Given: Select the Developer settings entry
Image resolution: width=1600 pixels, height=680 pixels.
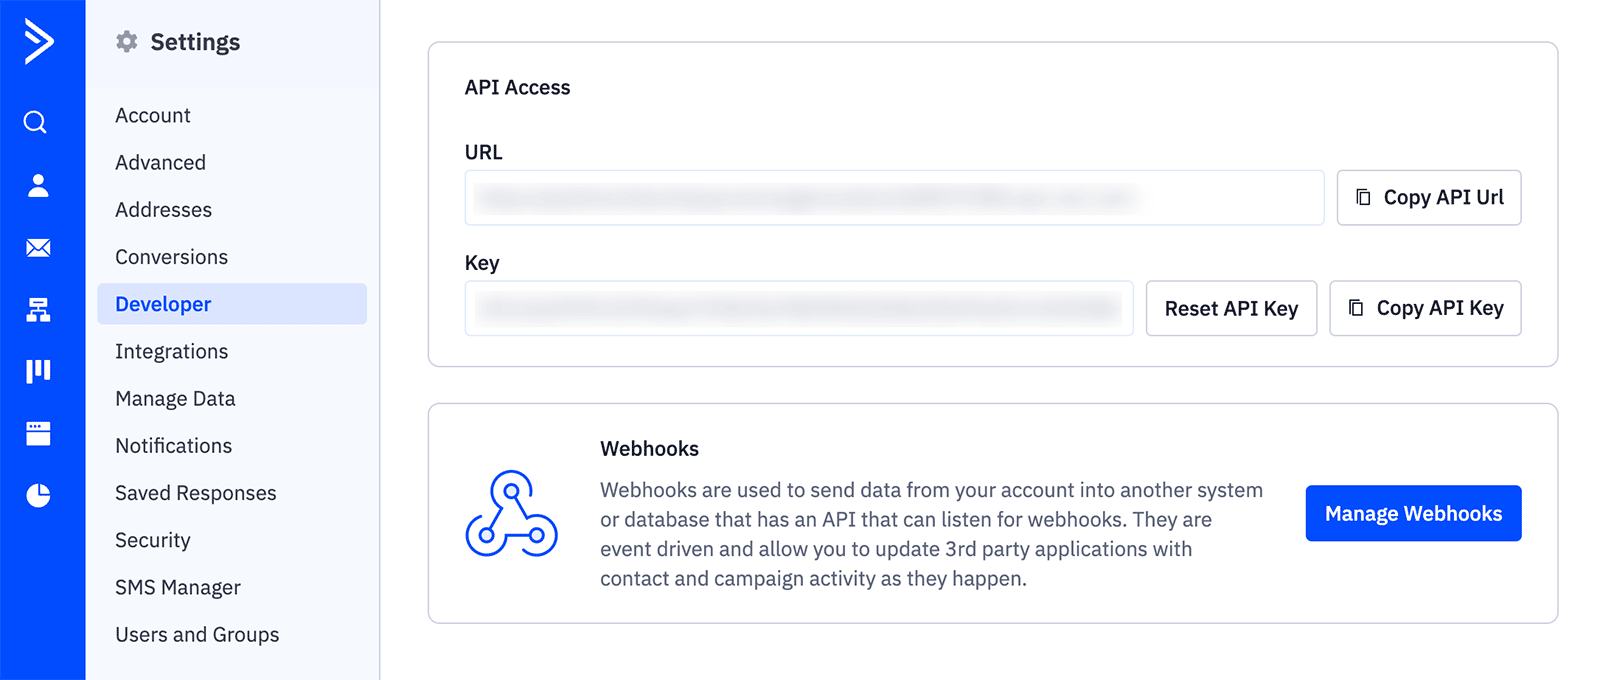Looking at the screenshot, I should pos(163,303).
